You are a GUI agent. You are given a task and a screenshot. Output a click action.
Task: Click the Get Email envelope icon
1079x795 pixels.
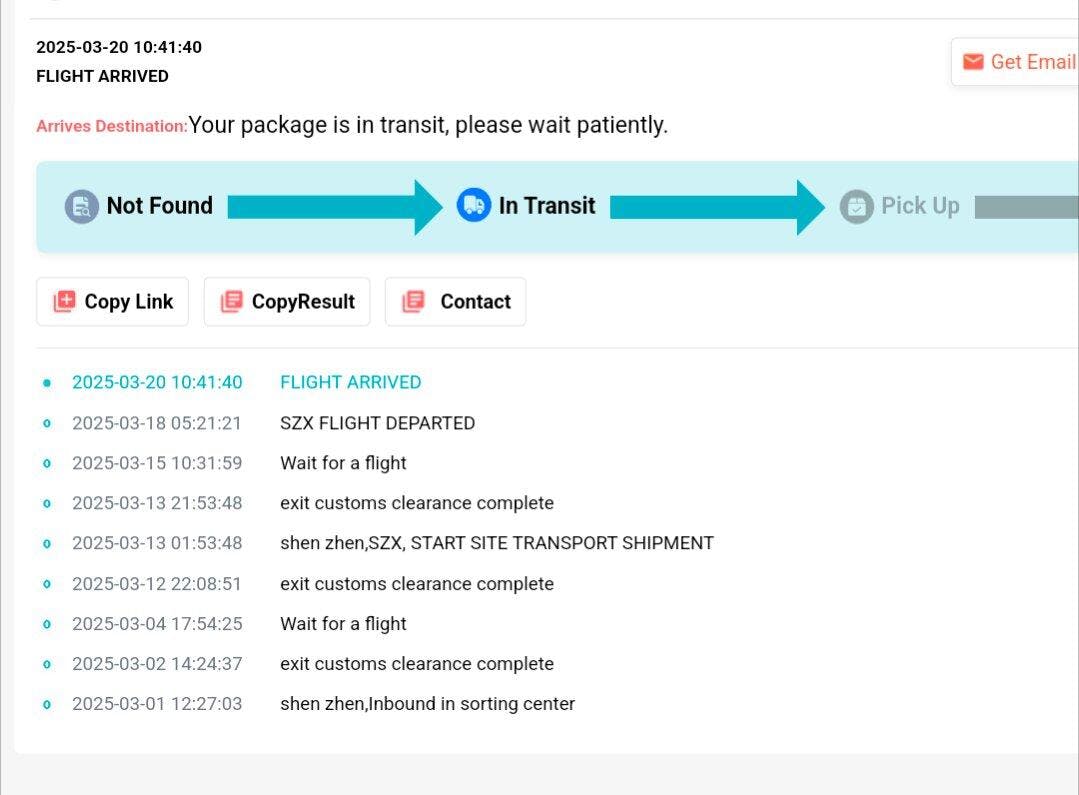(973, 62)
